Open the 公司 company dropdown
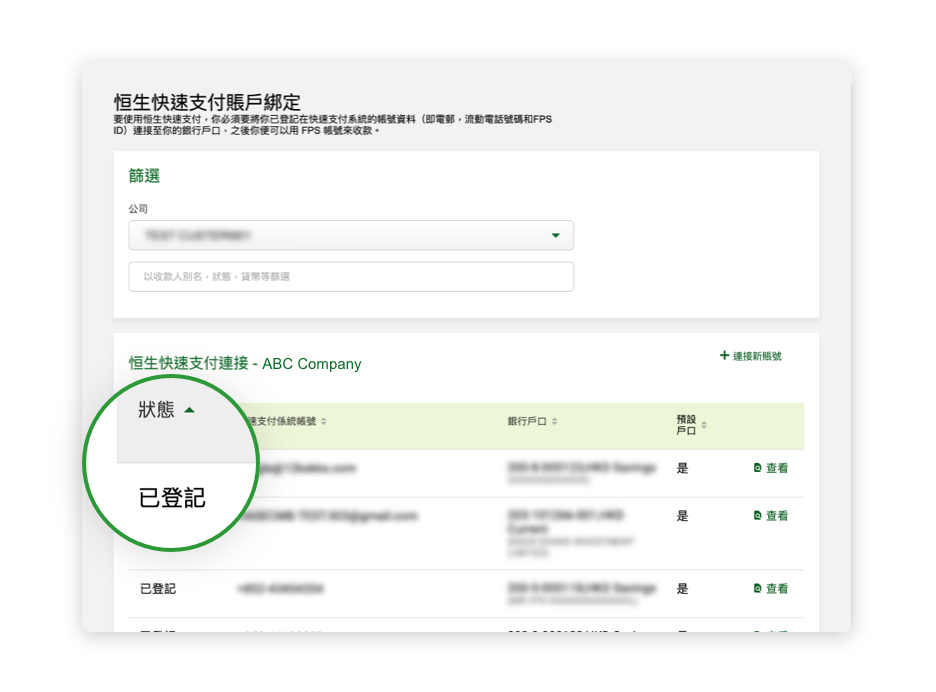Image resolution: width=936 pixels, height=692 pixels. pos(351,235)
